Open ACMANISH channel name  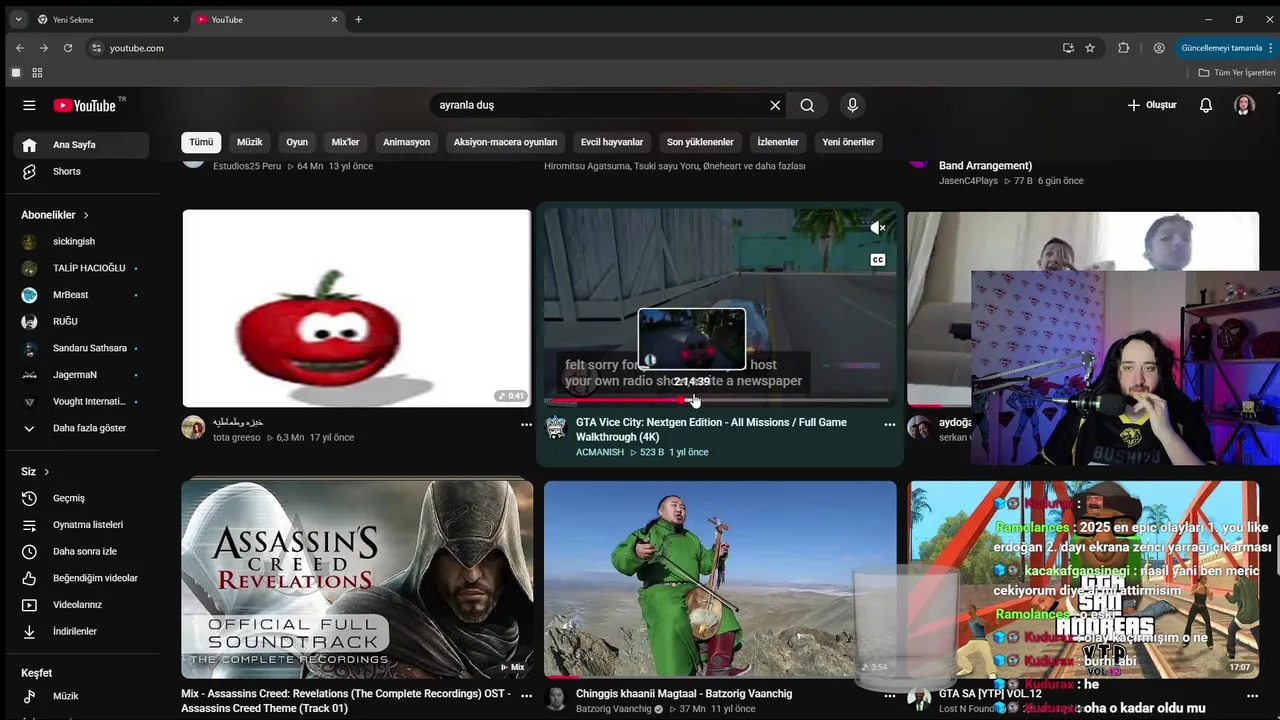pyautogui.click(x=600, y=452)
